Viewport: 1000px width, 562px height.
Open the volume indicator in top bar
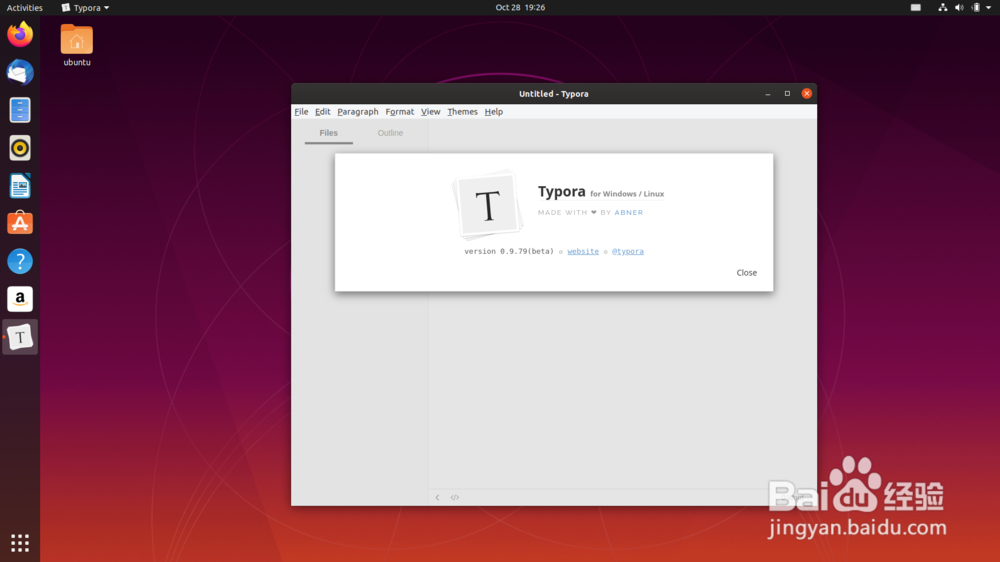(959, 8)
